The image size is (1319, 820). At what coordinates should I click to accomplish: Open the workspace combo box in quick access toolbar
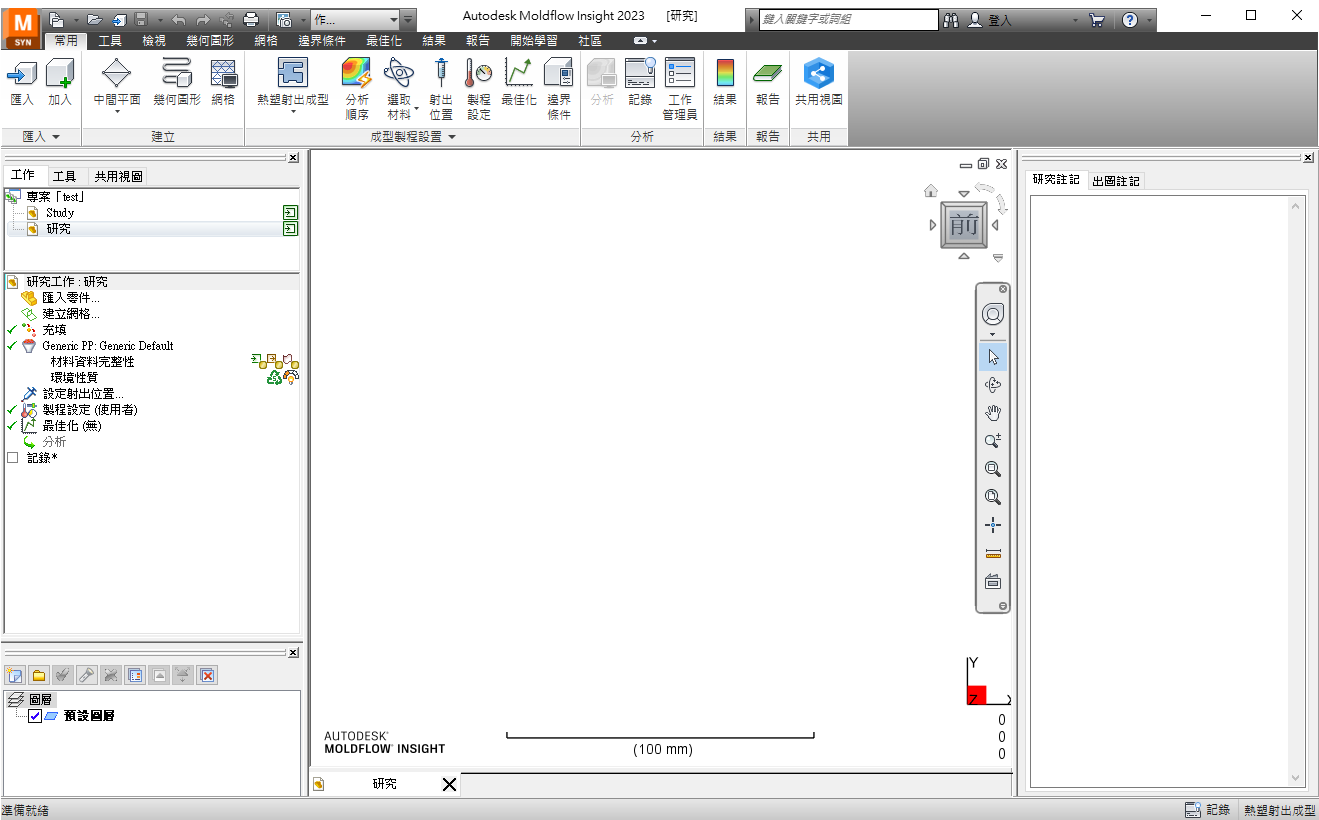point(355,19)
